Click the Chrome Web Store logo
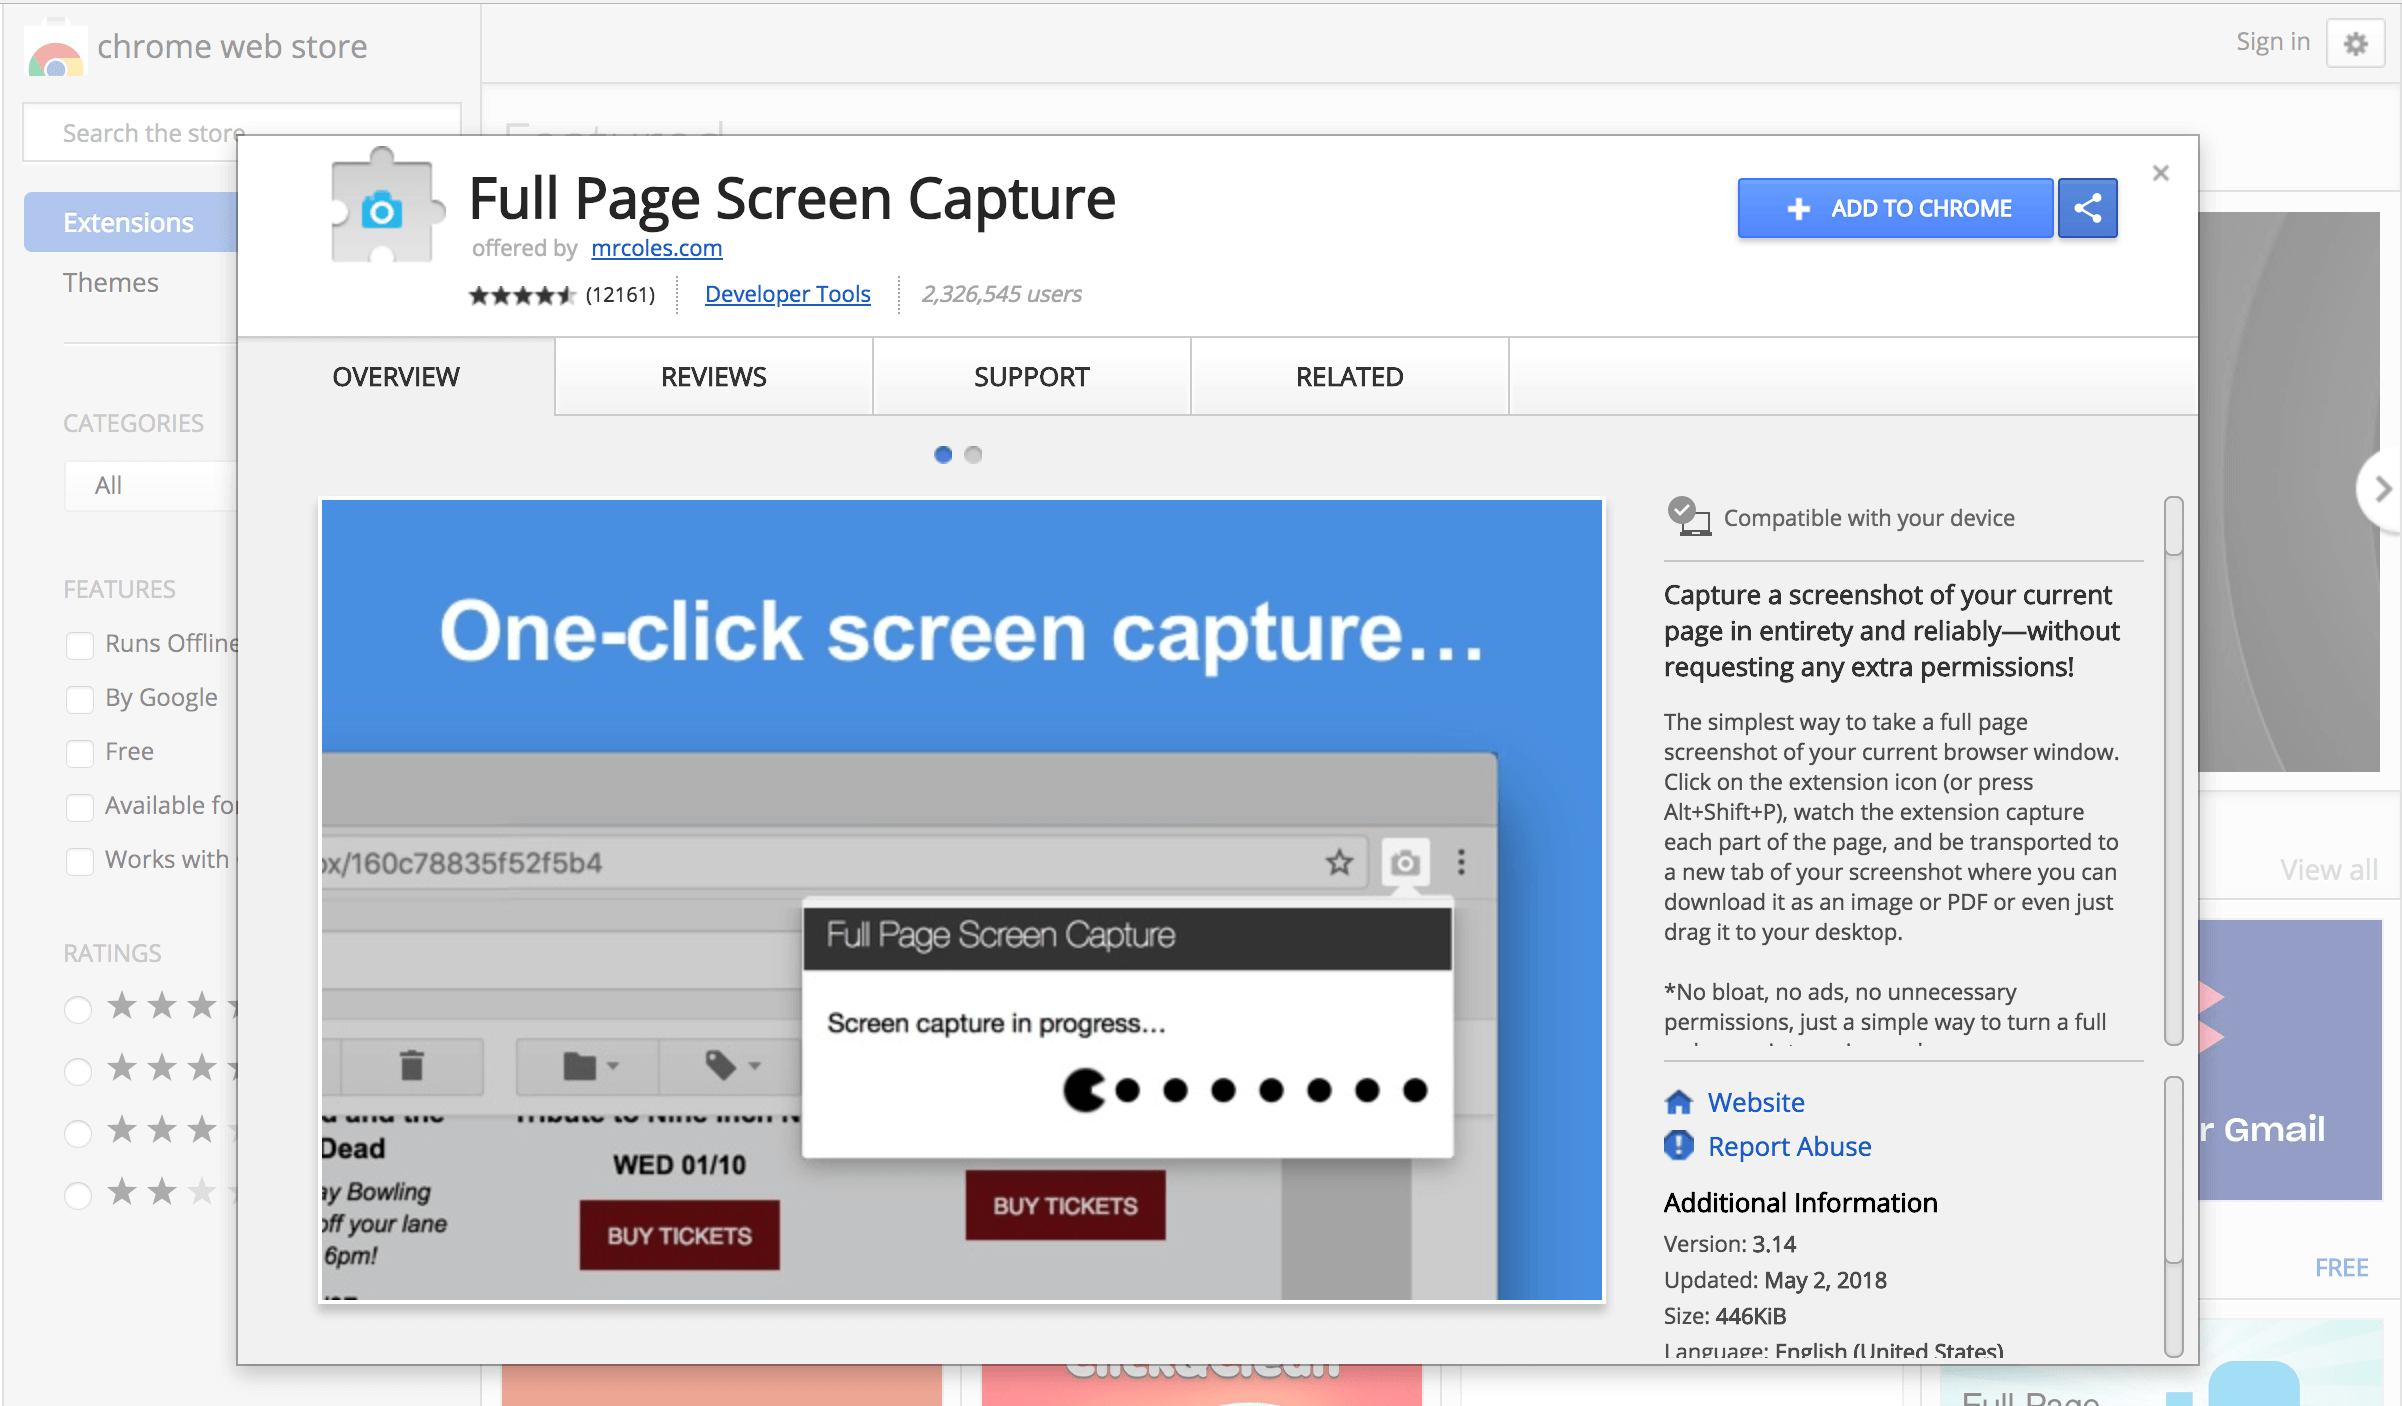This screenshot has height=1406, width=2402. tap(55, 48)
